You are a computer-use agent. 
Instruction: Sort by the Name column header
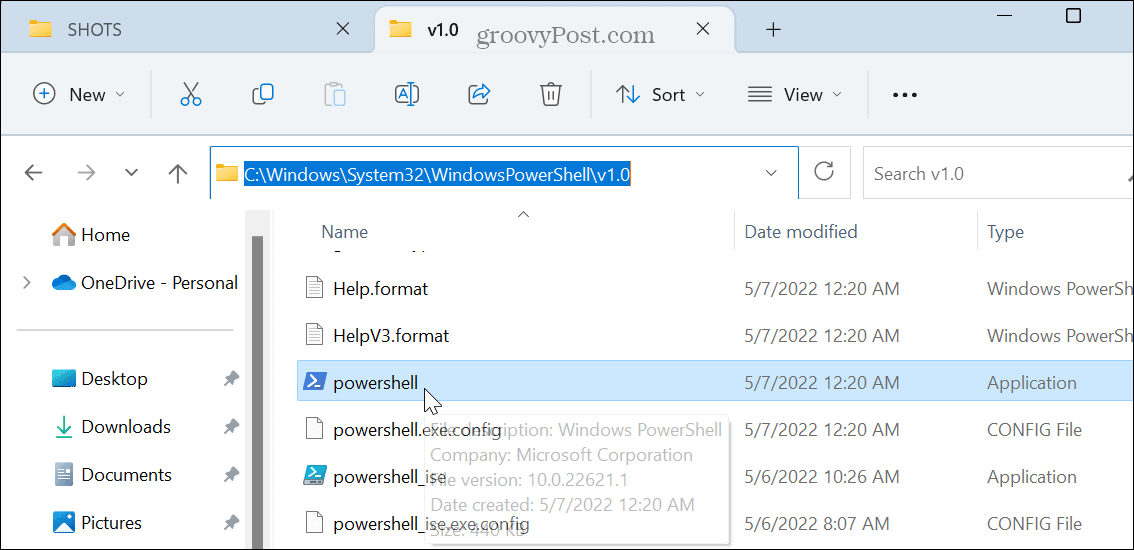pos(344,232)
